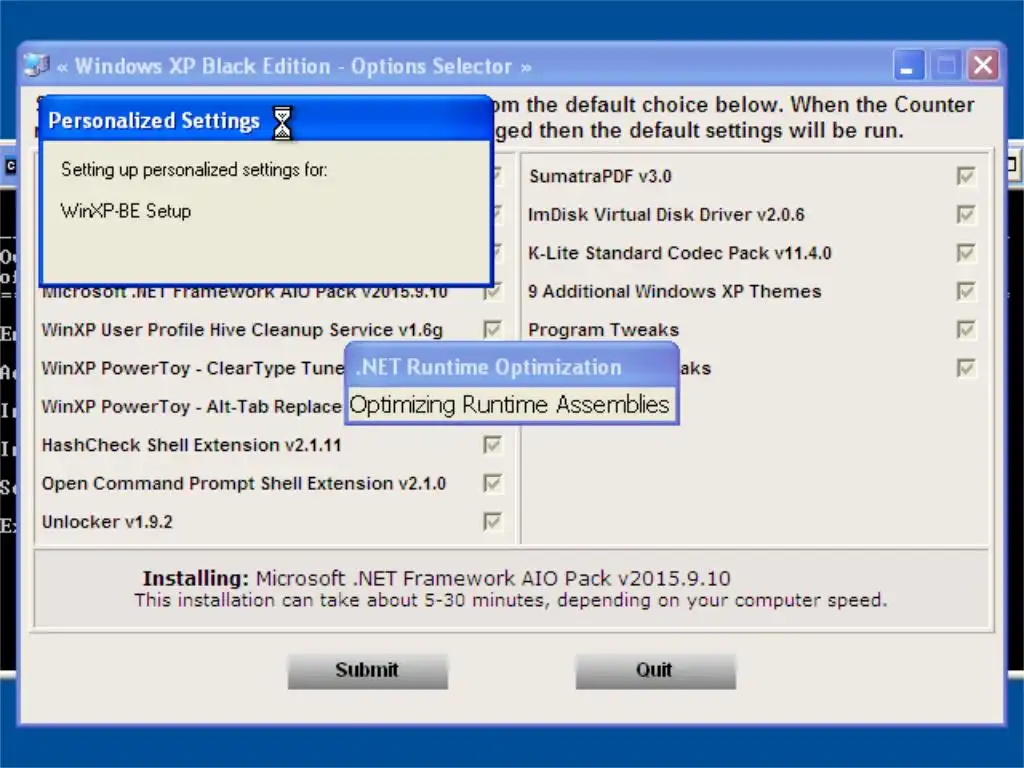Click the hourglass icon in Personalized Settings
This screenshot has width=1024, height=768.
tap(282, 123)
